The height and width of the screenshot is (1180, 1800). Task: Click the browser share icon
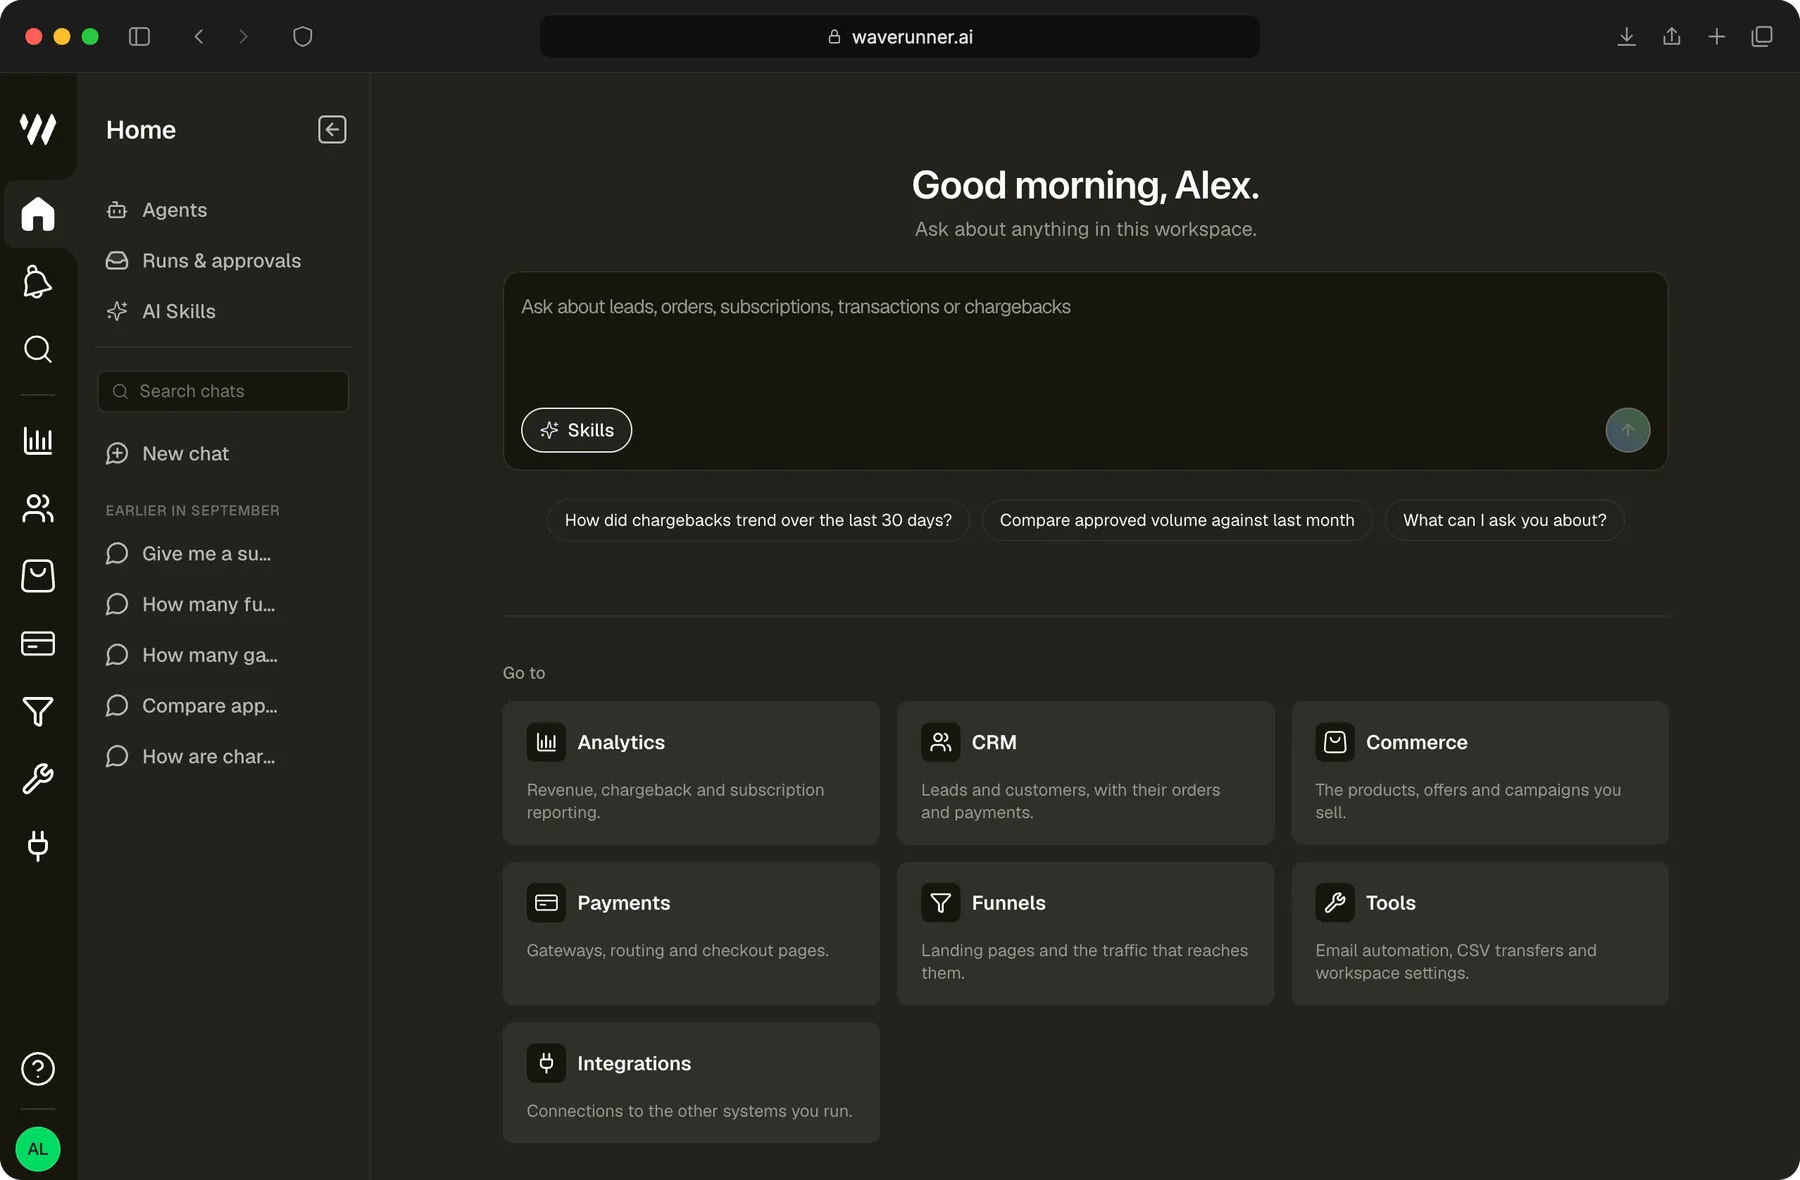1672,37
